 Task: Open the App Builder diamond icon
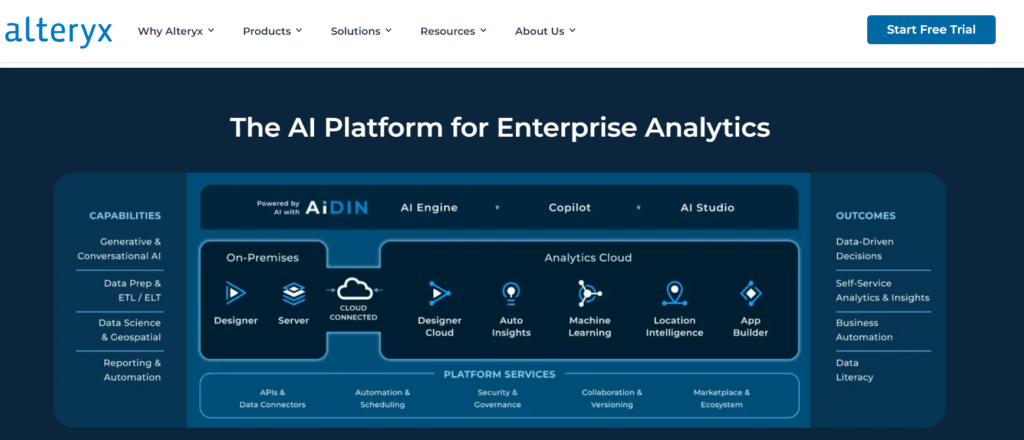click(750, 293)
